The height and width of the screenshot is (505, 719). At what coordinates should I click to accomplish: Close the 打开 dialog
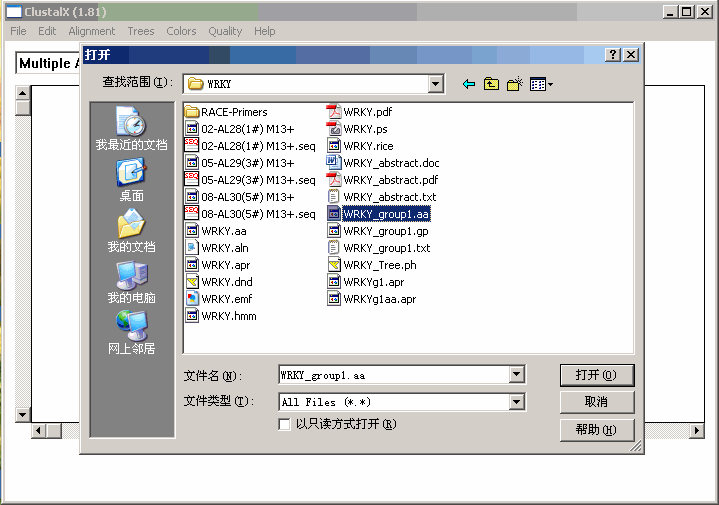pos(631,55)
